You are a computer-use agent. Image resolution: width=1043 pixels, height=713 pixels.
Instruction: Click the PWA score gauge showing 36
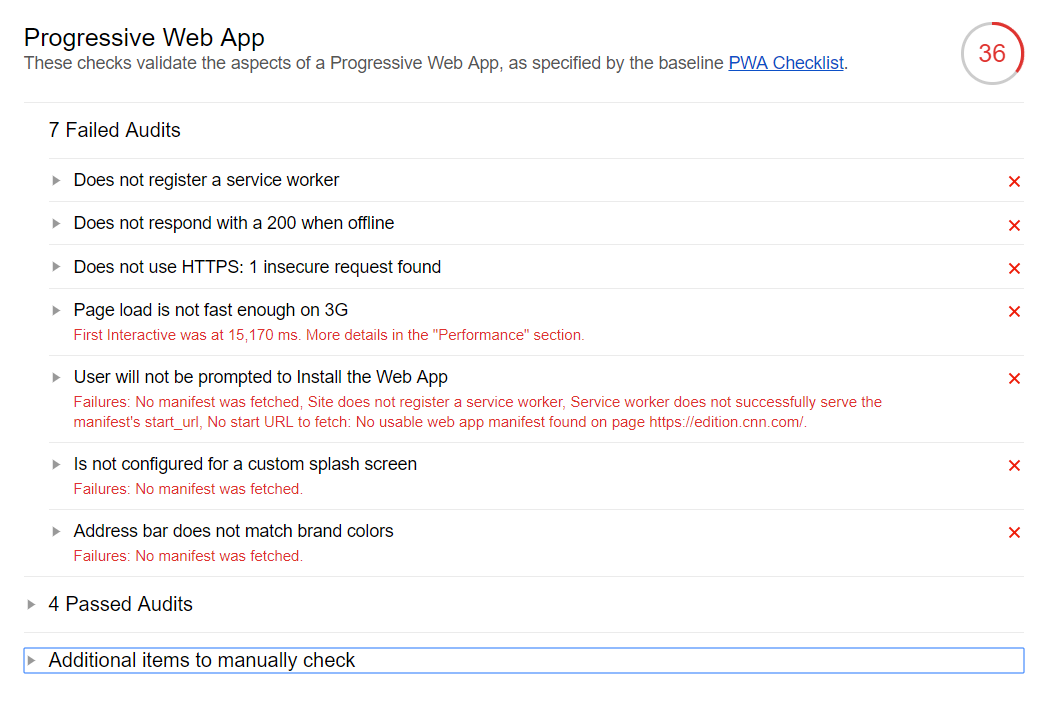pyautogui.click(x=991, y=53)
